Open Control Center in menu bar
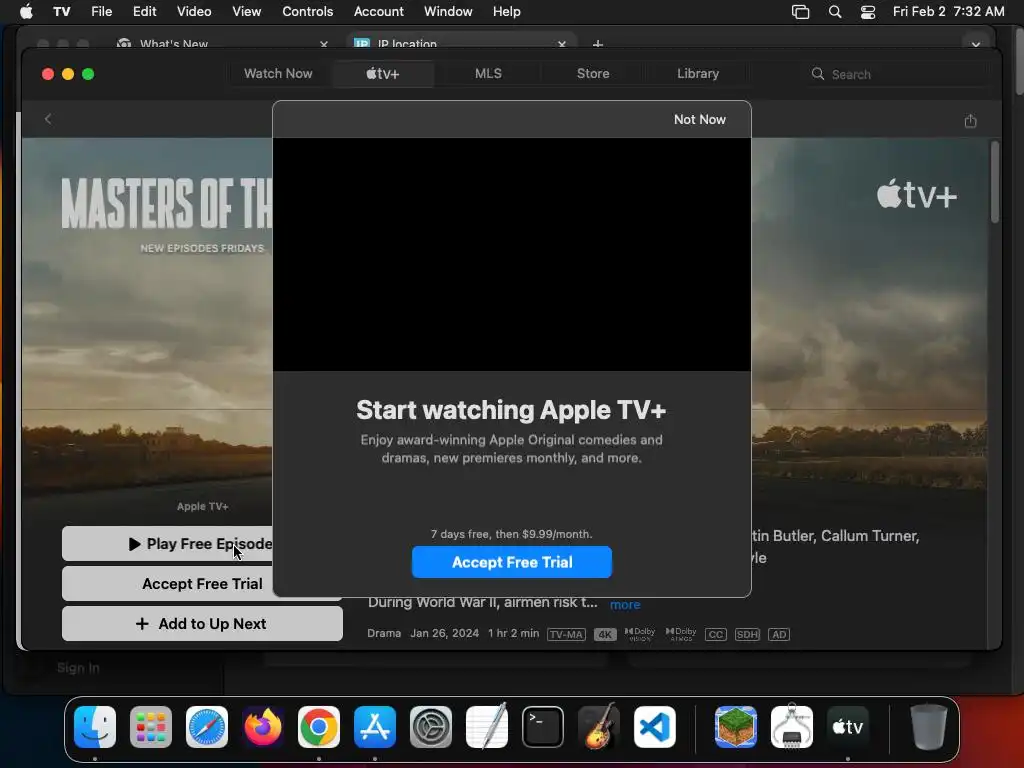Viewport: 1024px width, 768px height. coord(867,12)
